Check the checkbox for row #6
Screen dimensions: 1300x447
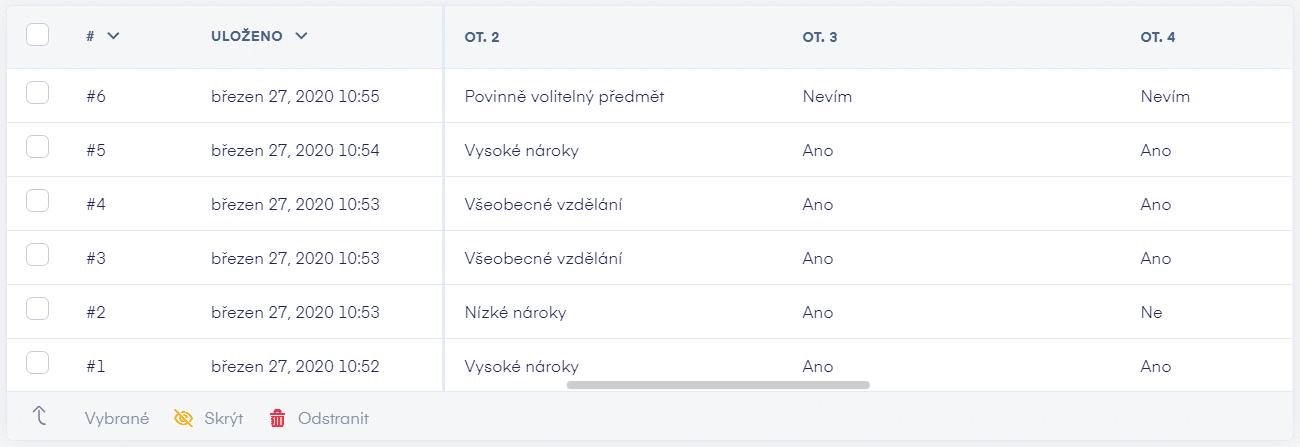[x=37, y=93]
